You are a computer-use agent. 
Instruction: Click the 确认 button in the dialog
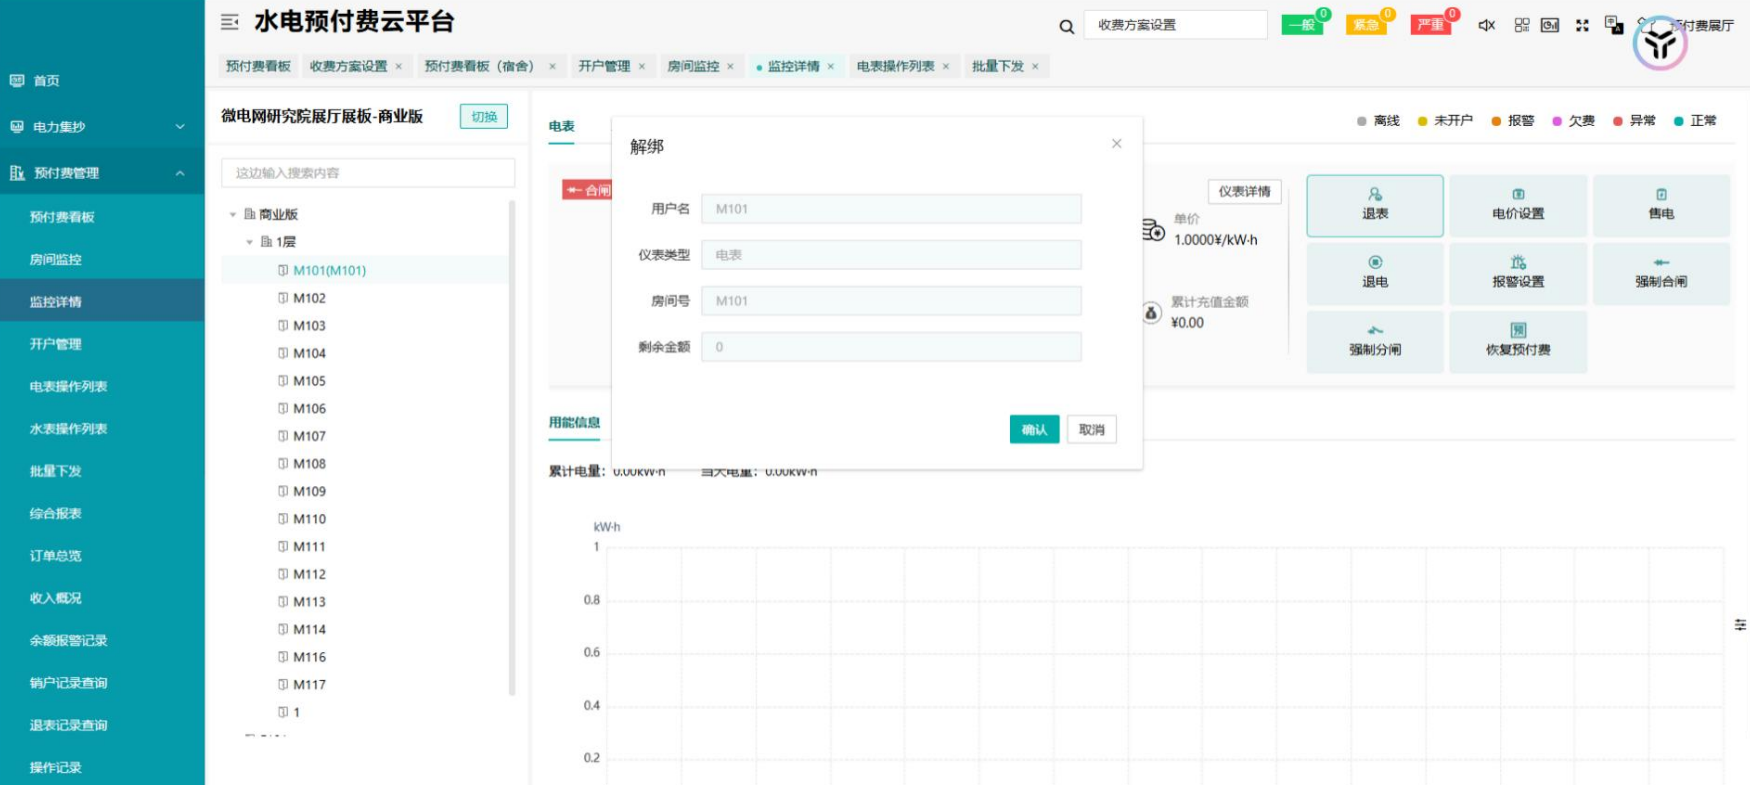[1034, 429]
